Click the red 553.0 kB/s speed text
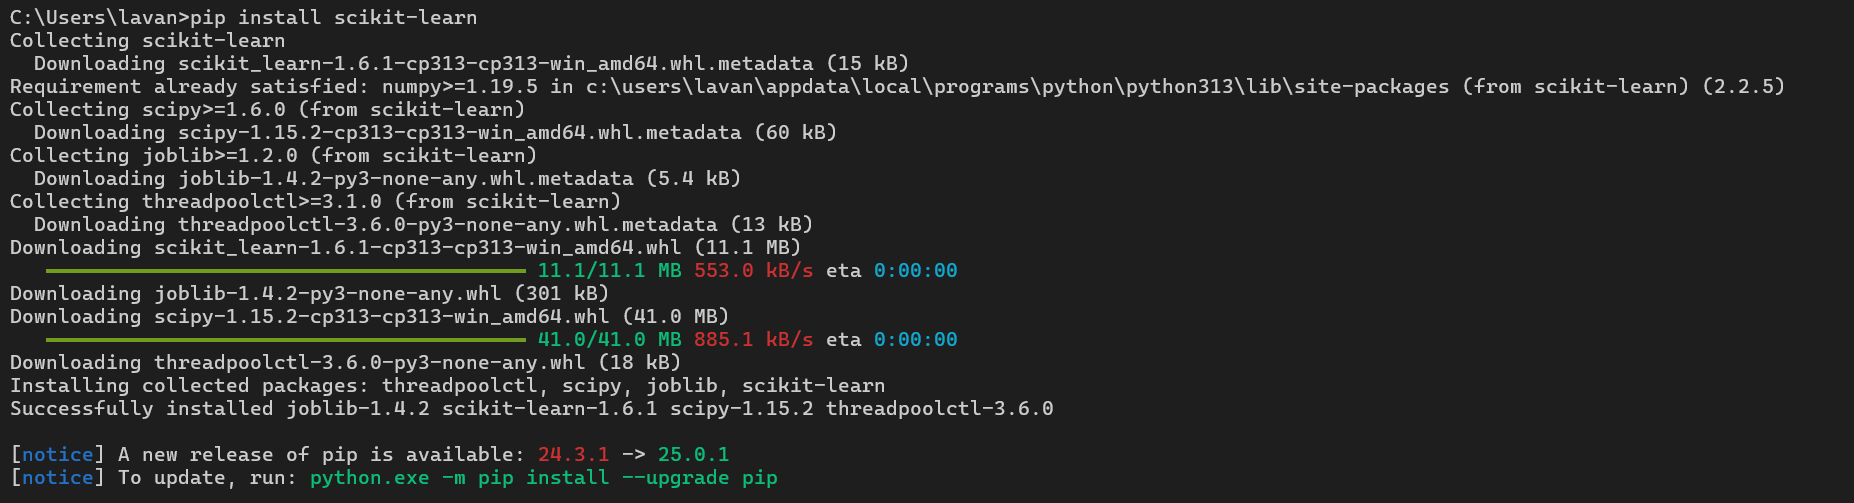 753,271
